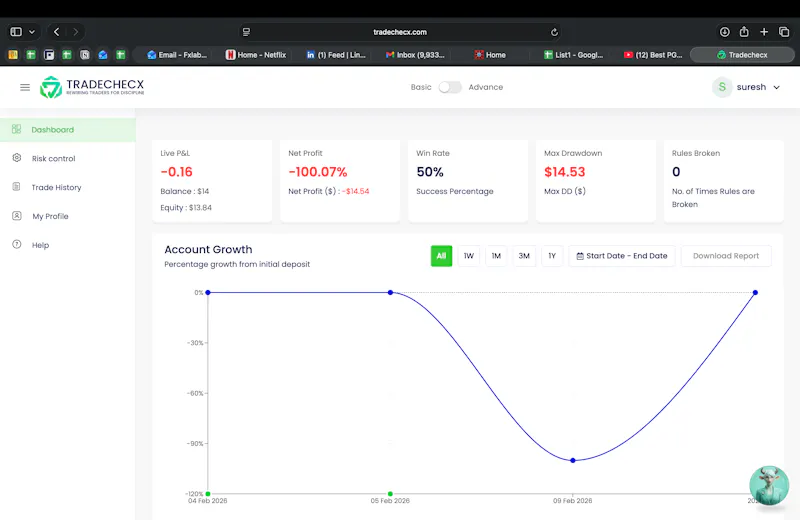Click the Net Profit value -100.07%
800x520 pixels.
click(x=318, y=172)
